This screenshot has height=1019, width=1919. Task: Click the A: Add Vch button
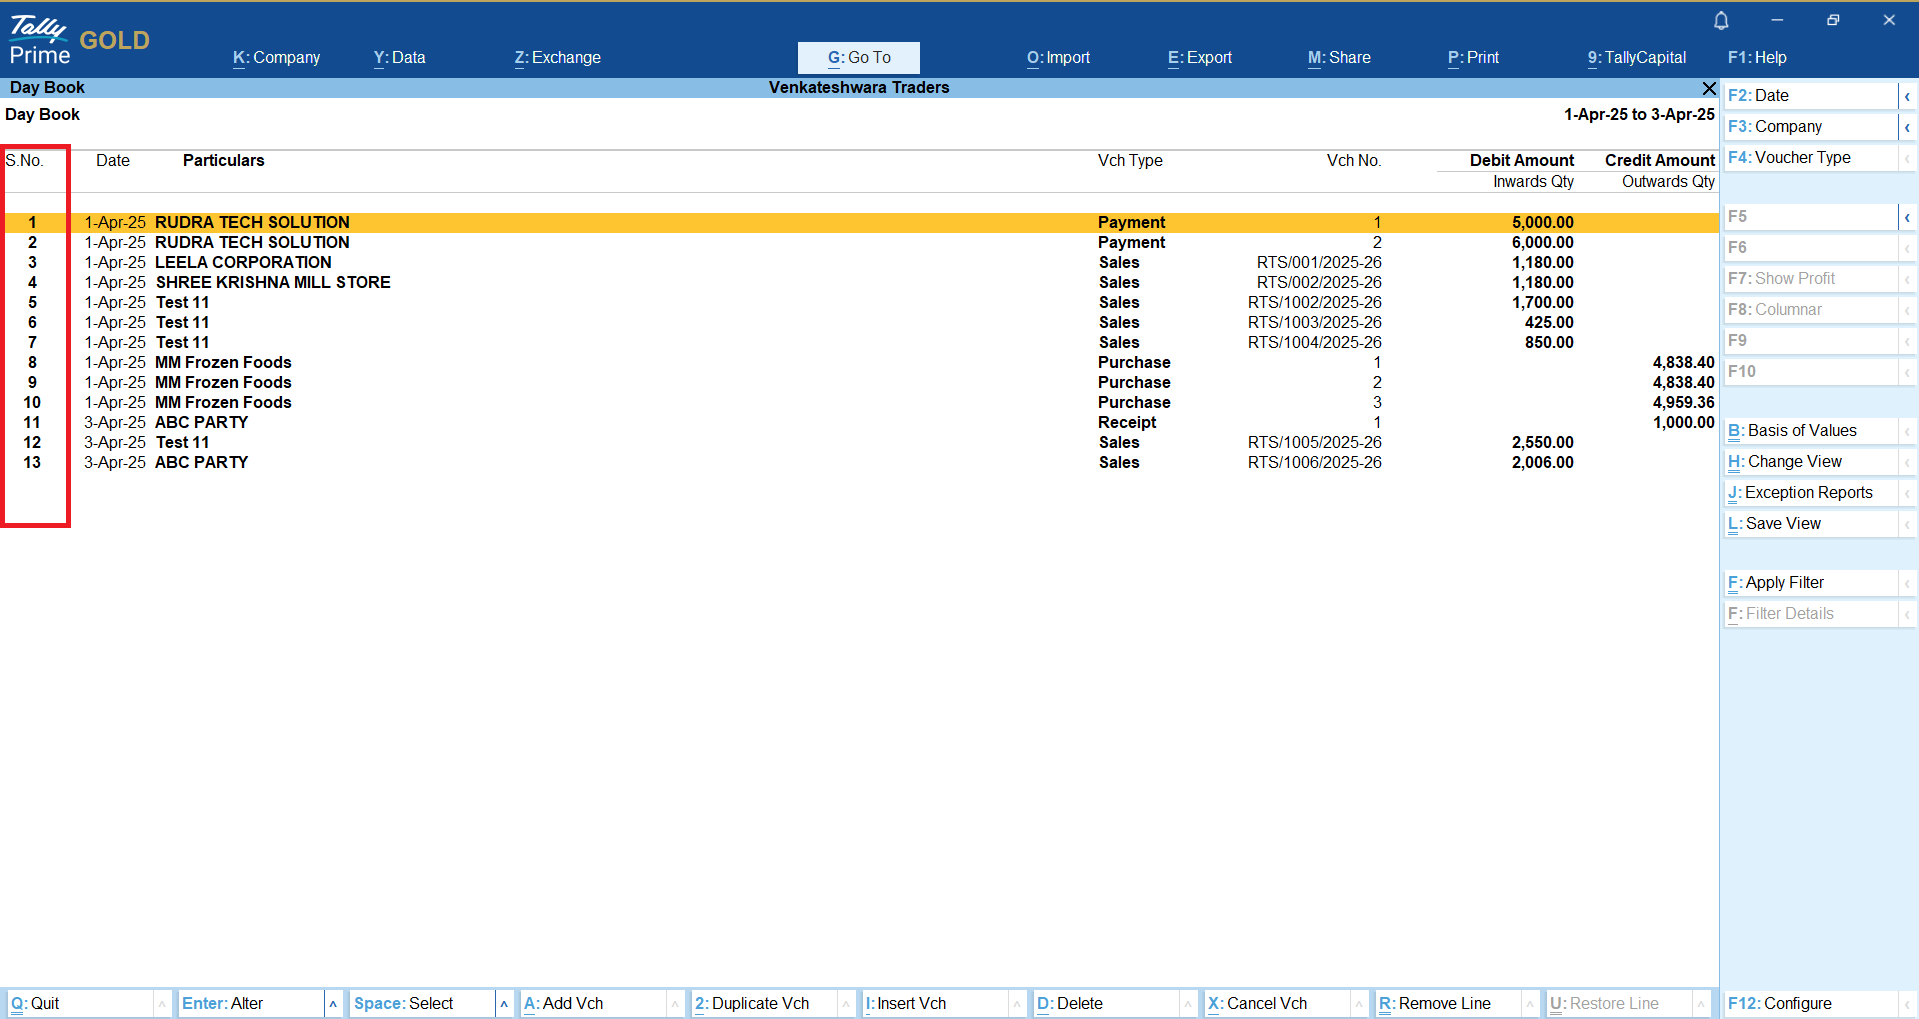[x=592, y=1004]
